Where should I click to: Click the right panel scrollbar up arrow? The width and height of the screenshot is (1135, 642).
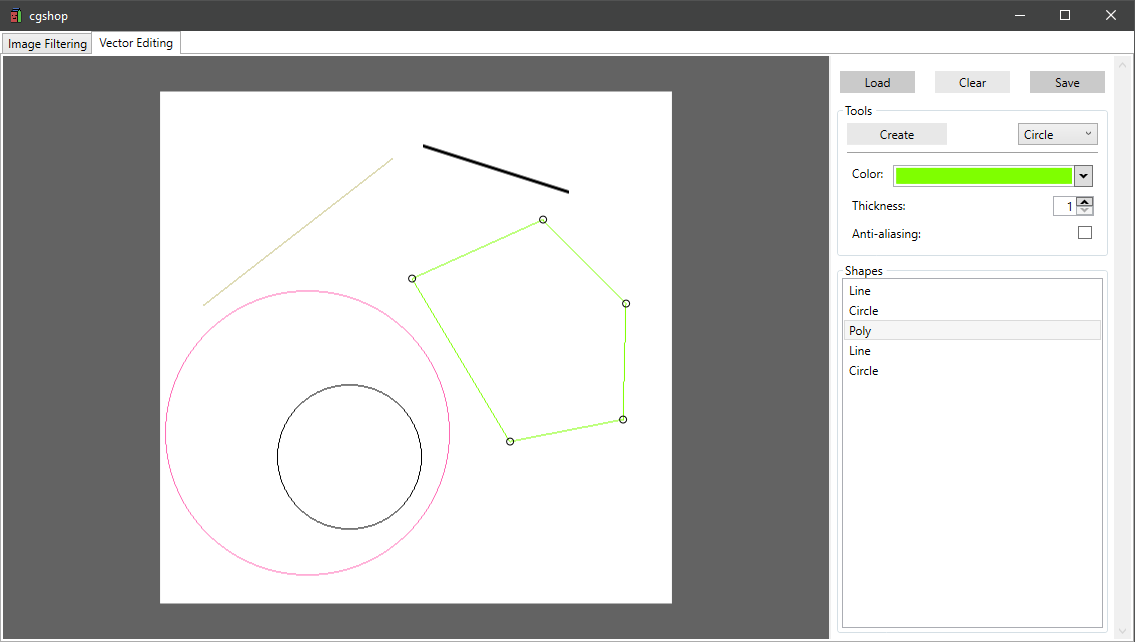pos(1123,65)
